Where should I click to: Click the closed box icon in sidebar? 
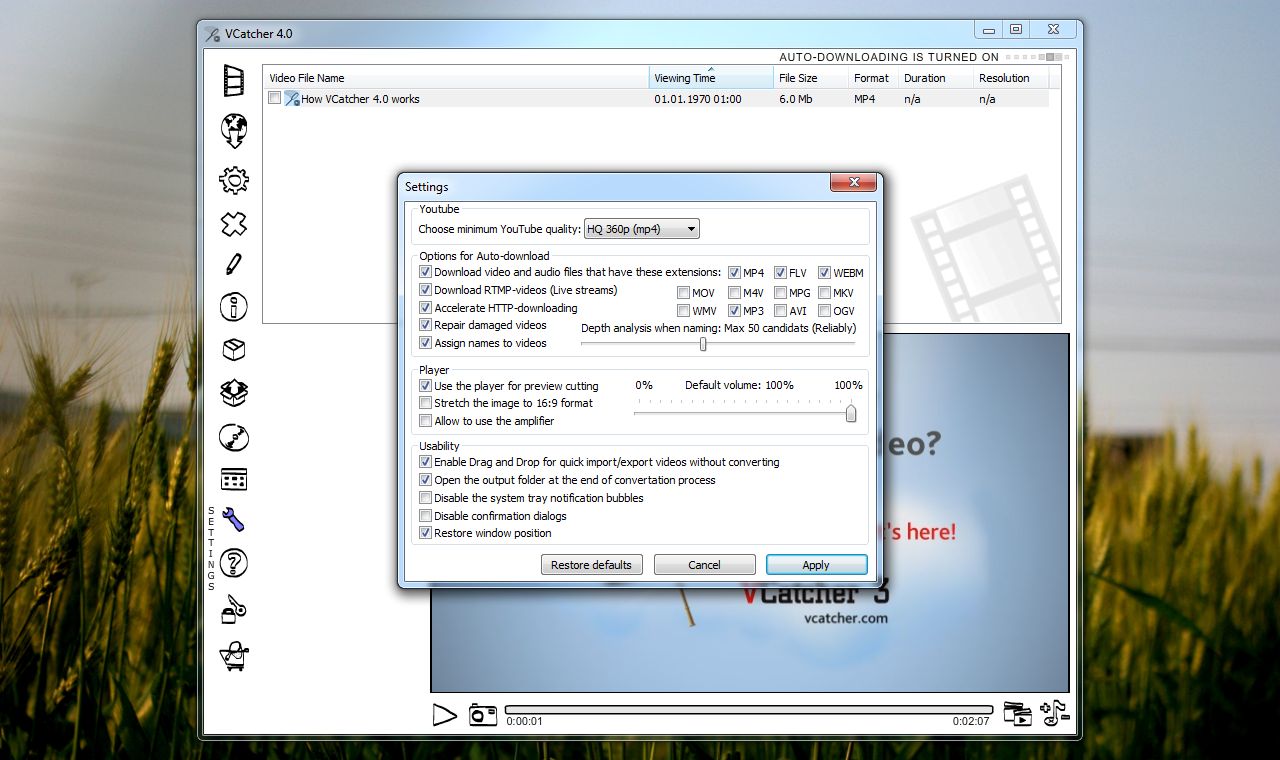click(x=234, y=349)
